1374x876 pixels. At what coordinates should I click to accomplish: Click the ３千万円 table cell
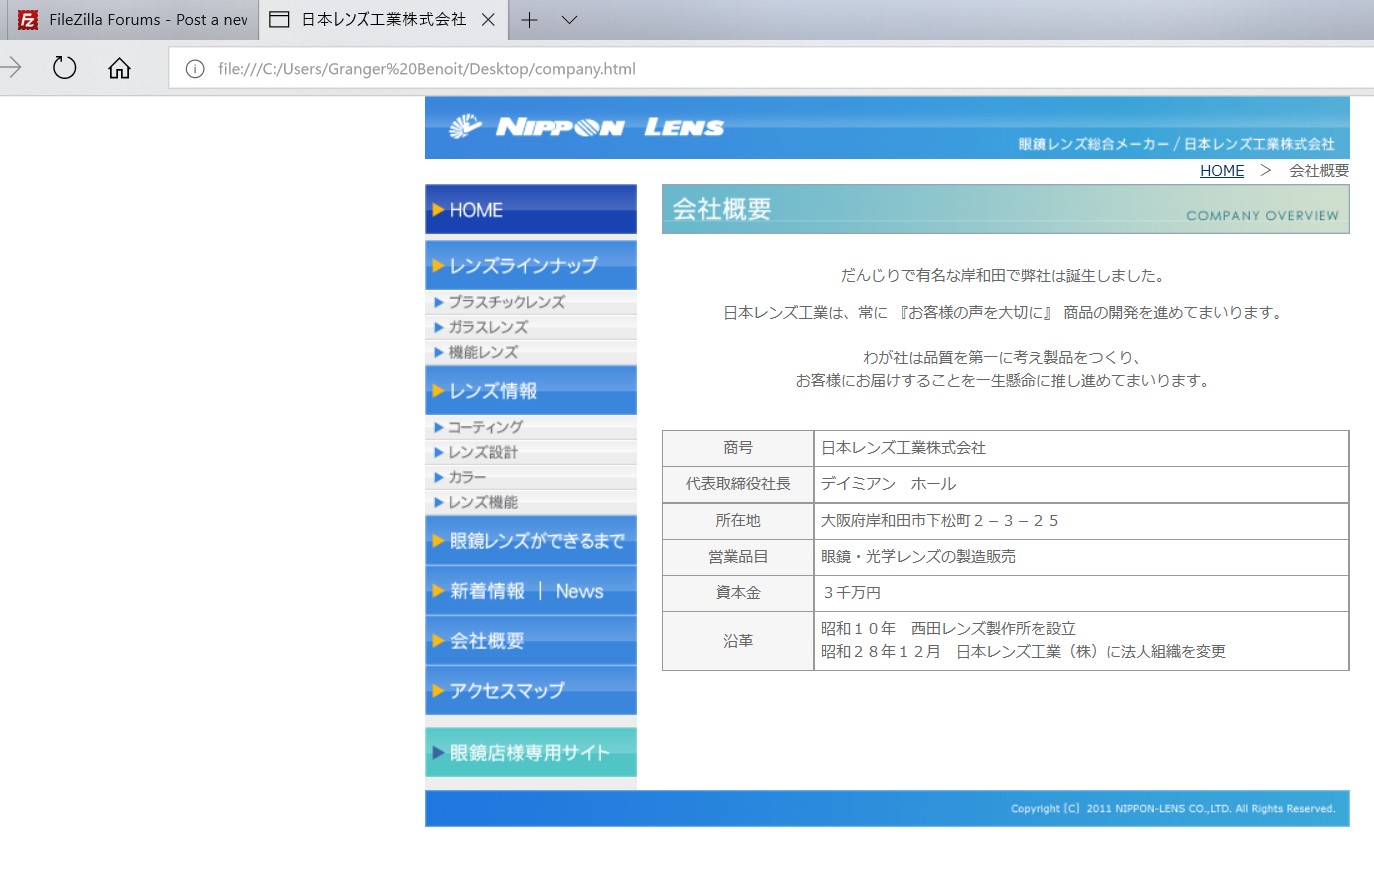point(1081,592)
